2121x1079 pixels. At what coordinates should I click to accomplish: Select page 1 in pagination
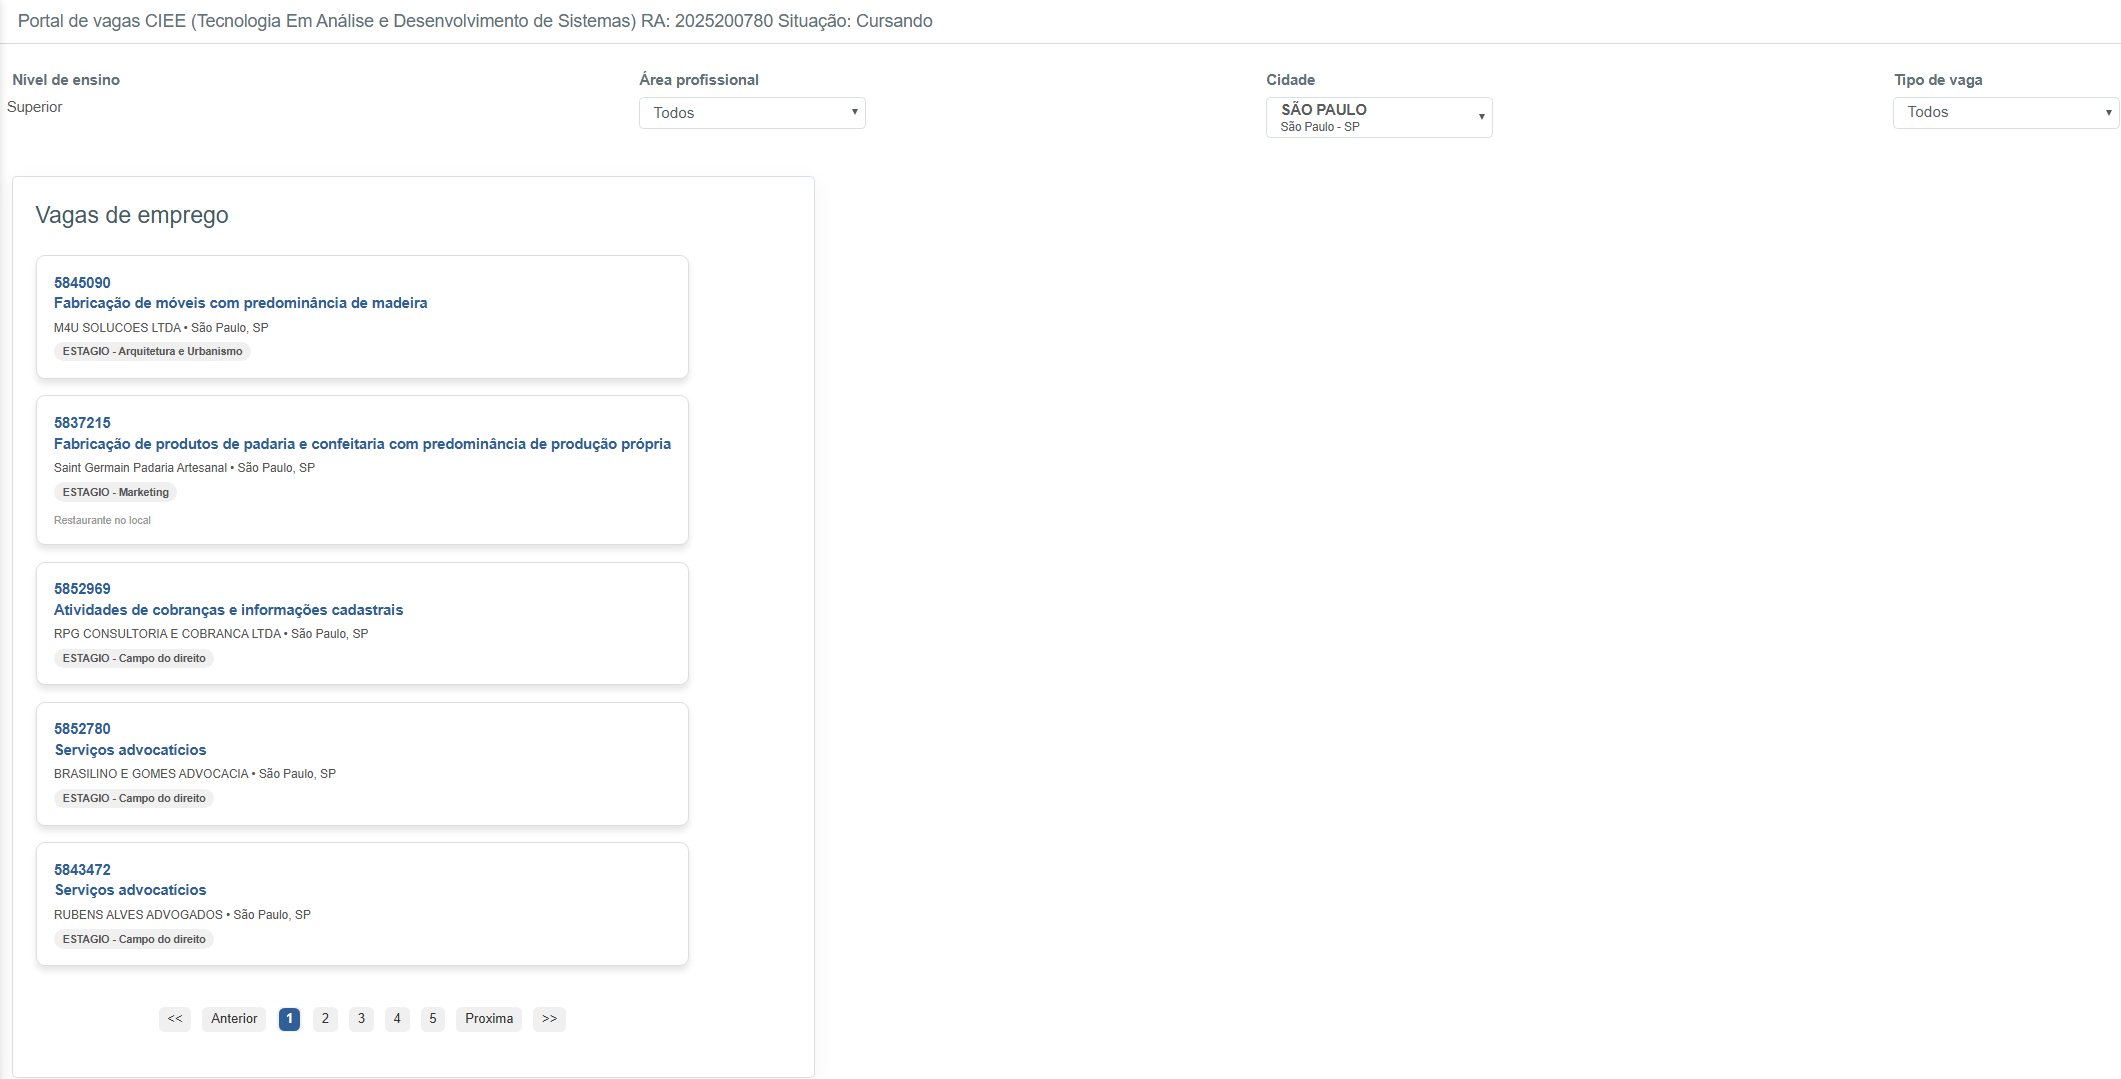click(x=289, y=1019)
